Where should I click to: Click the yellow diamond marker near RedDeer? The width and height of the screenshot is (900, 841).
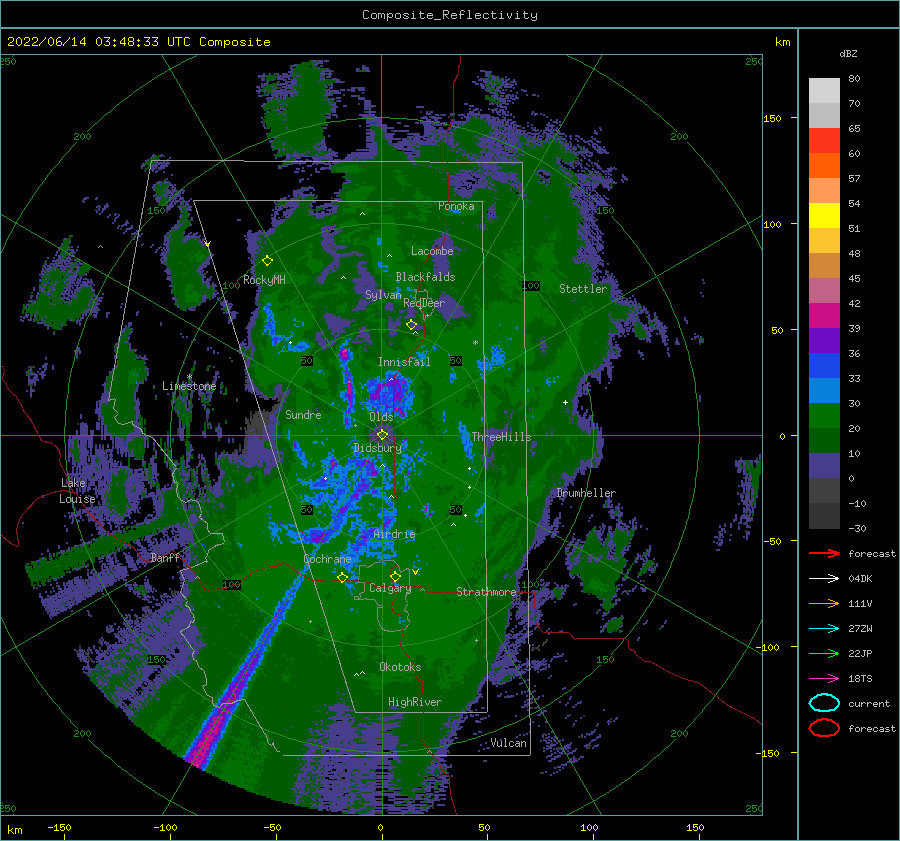coord(412,325)
